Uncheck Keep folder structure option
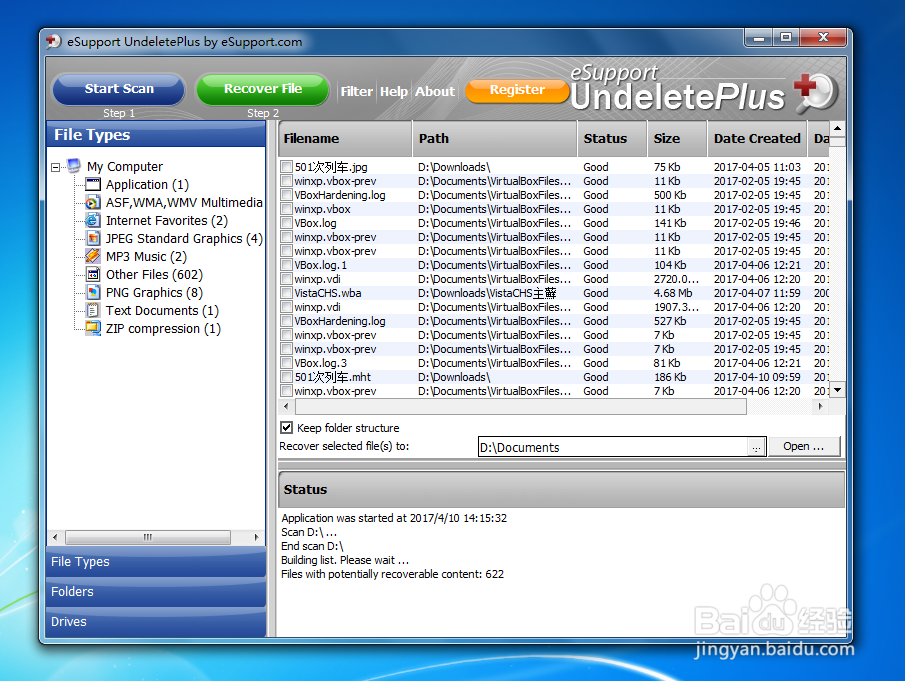The image size is (905, 681). tap(286, 428)
